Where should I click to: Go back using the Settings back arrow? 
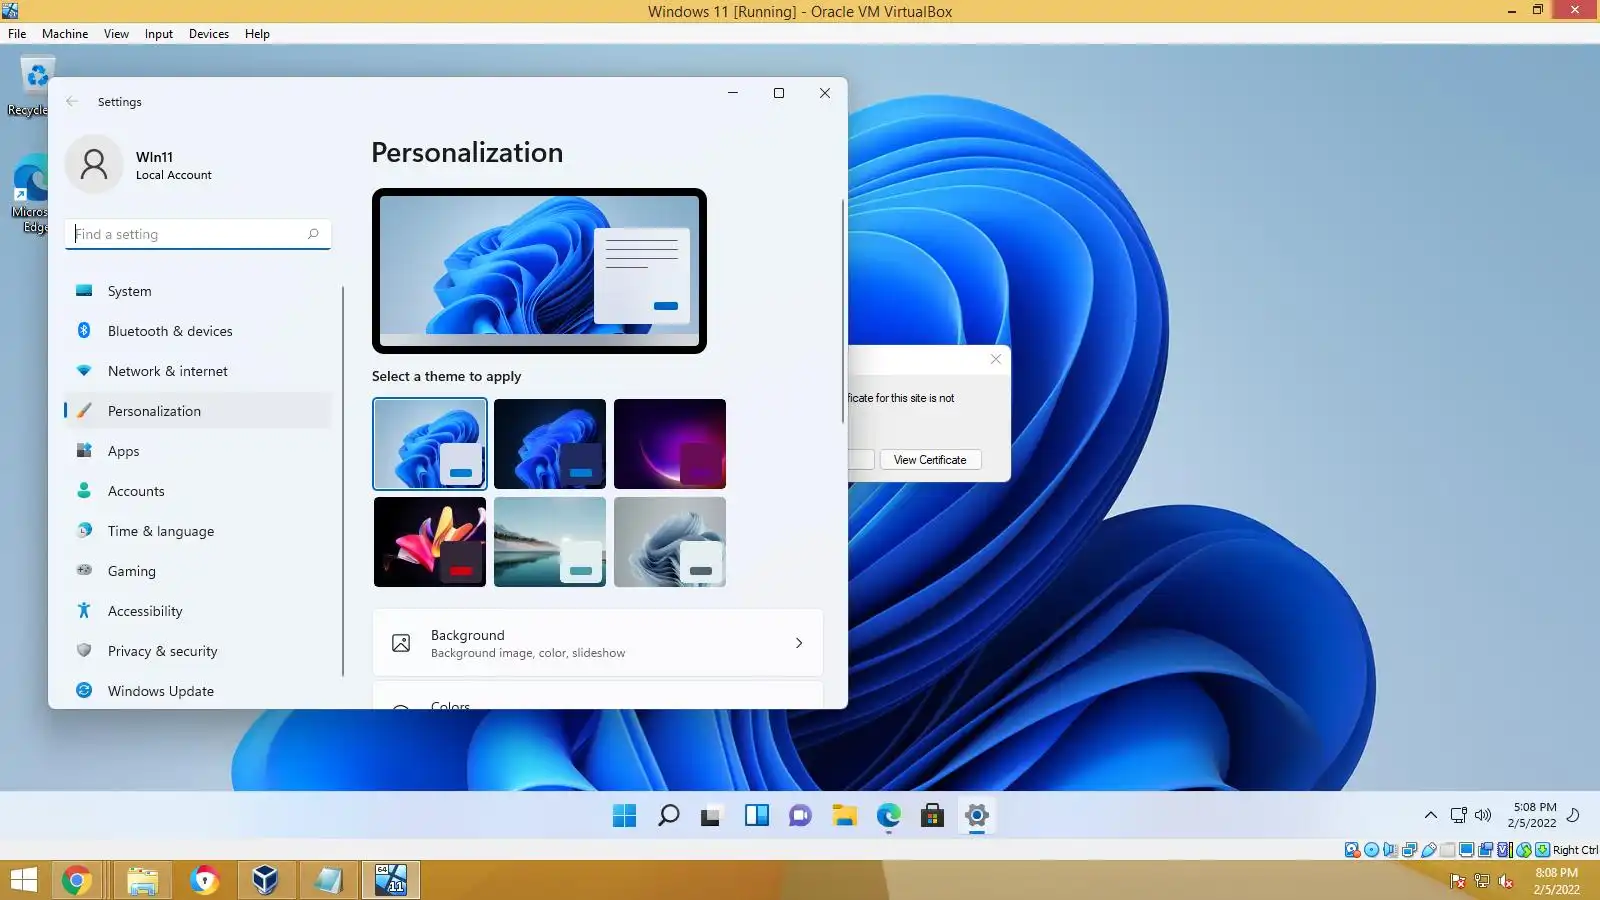72,101
